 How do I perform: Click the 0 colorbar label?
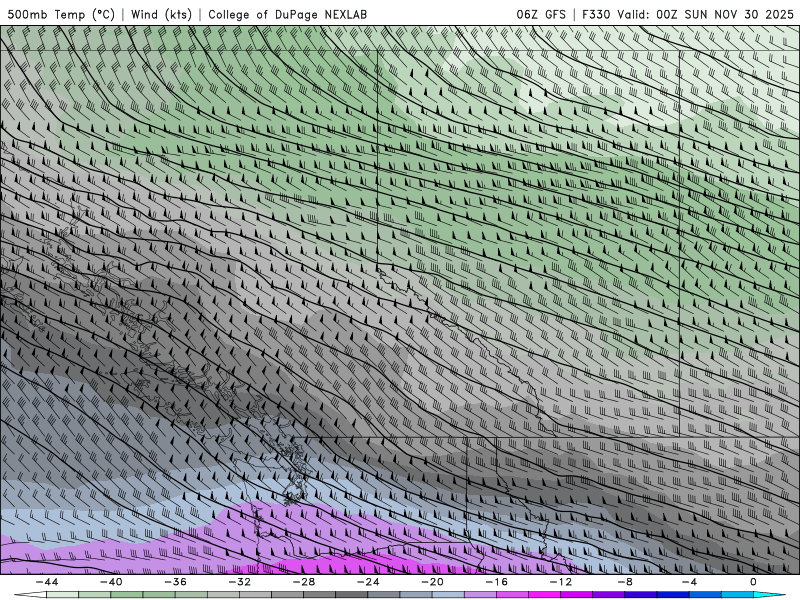point(753,582)
